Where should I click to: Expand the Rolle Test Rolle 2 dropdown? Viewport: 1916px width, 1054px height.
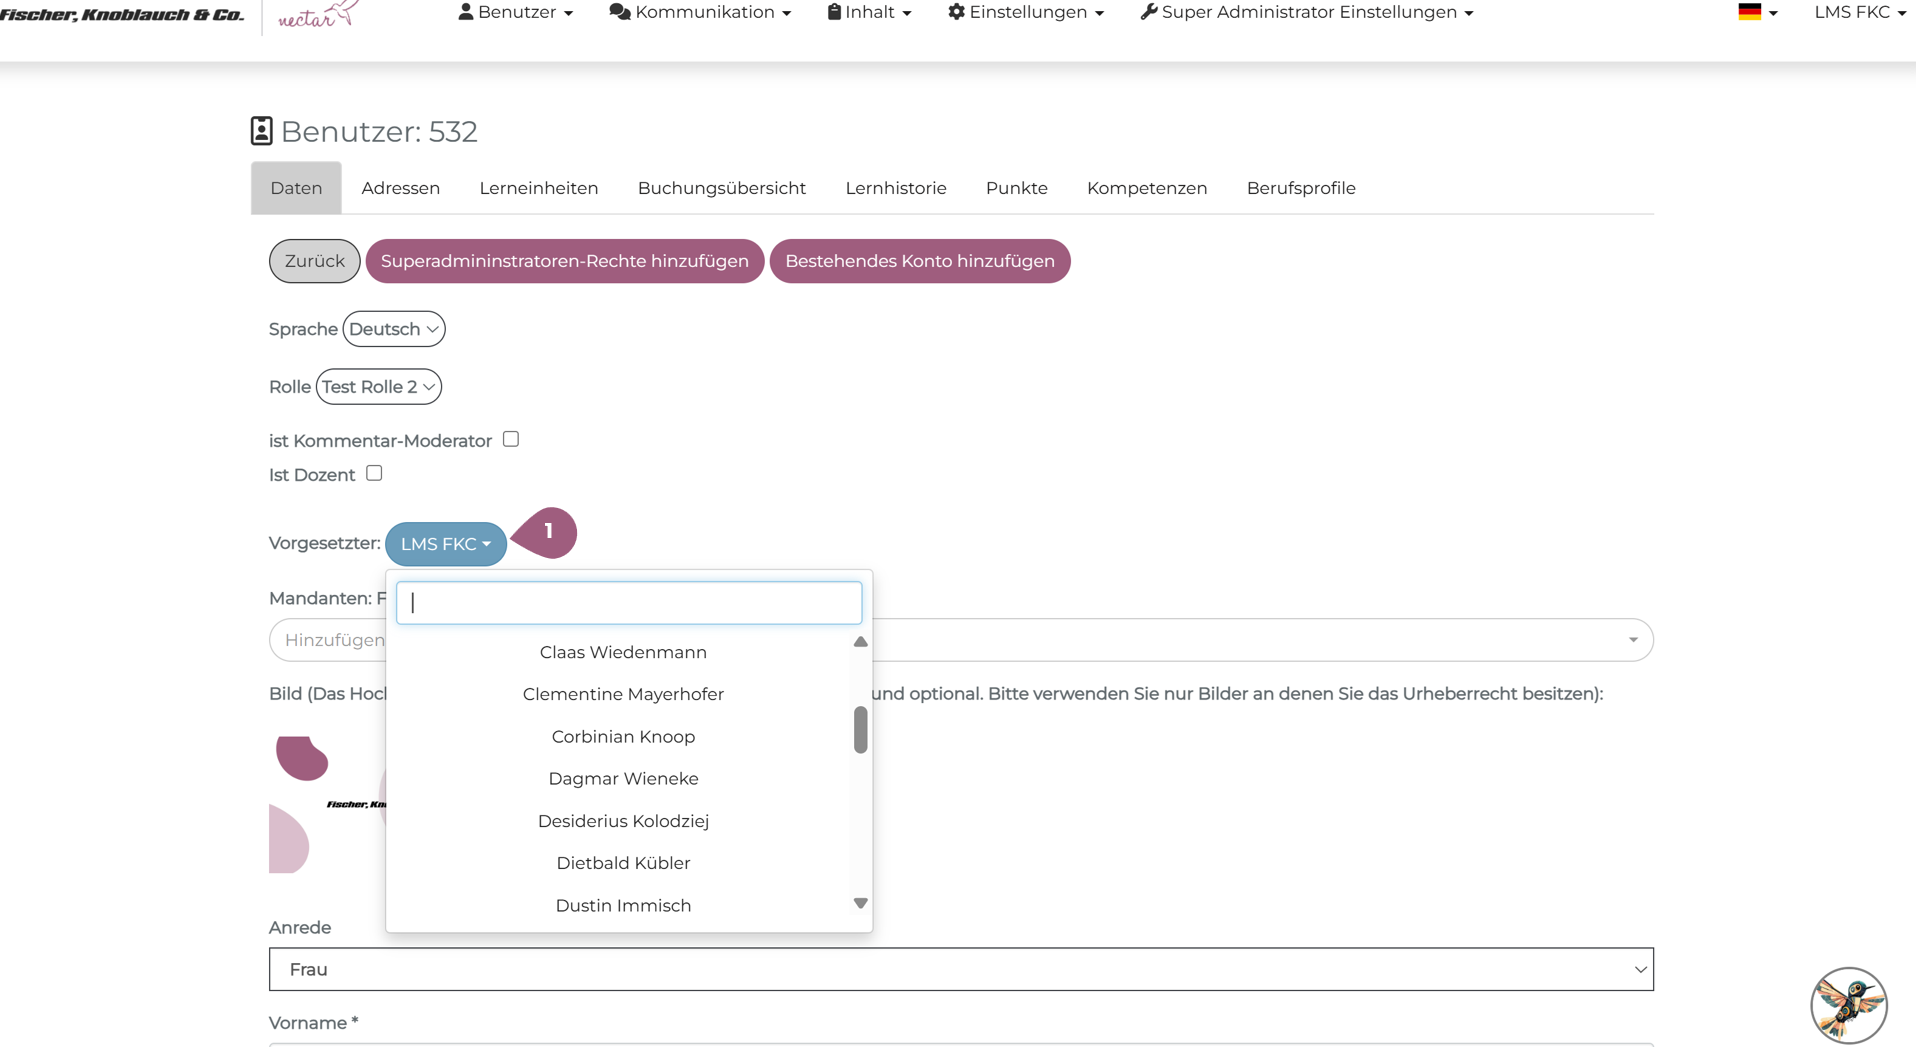pos(378,387)
